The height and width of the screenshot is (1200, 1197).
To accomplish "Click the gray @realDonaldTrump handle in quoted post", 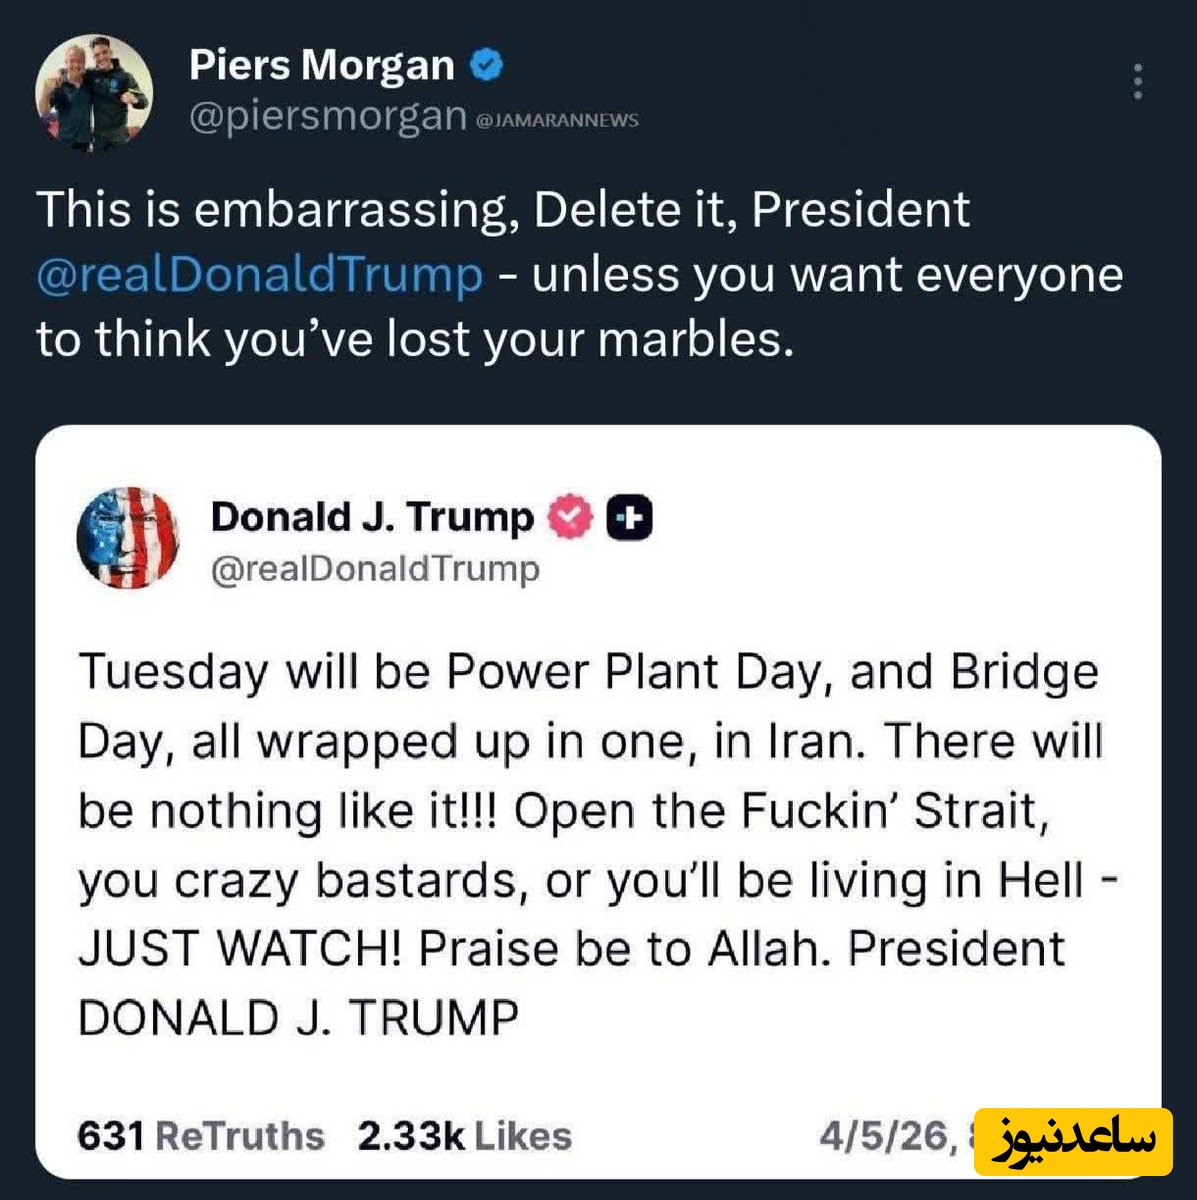I will [375, 569].
